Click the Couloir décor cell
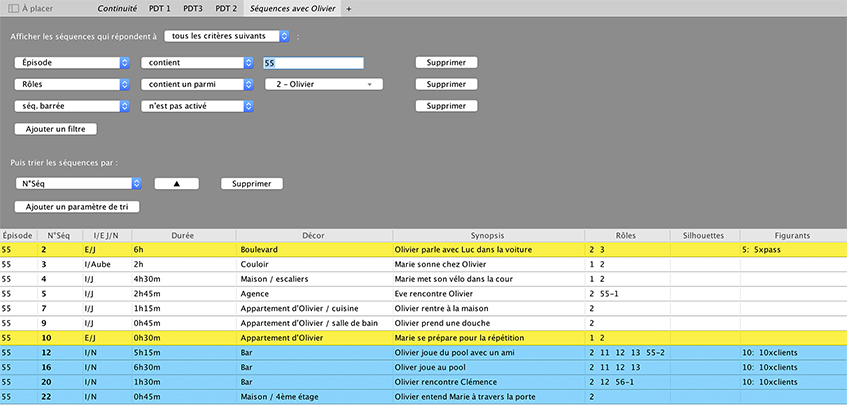This screenshot has height=405, width=847. [x=314, y=265]
